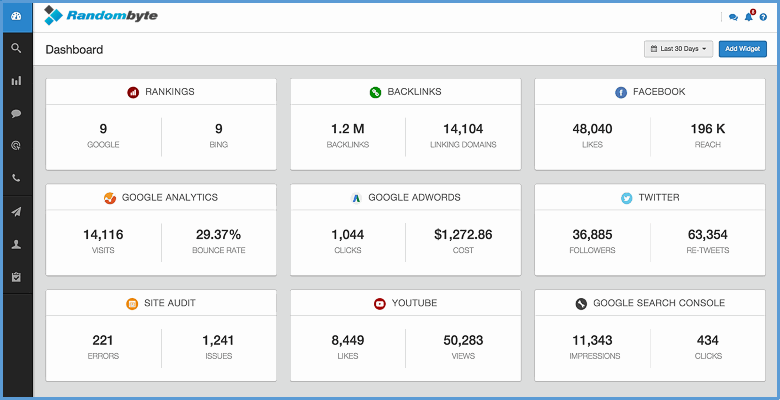
Task: Open the clipboard checklist icon in sidebar
Action: [x=16, y=277]
